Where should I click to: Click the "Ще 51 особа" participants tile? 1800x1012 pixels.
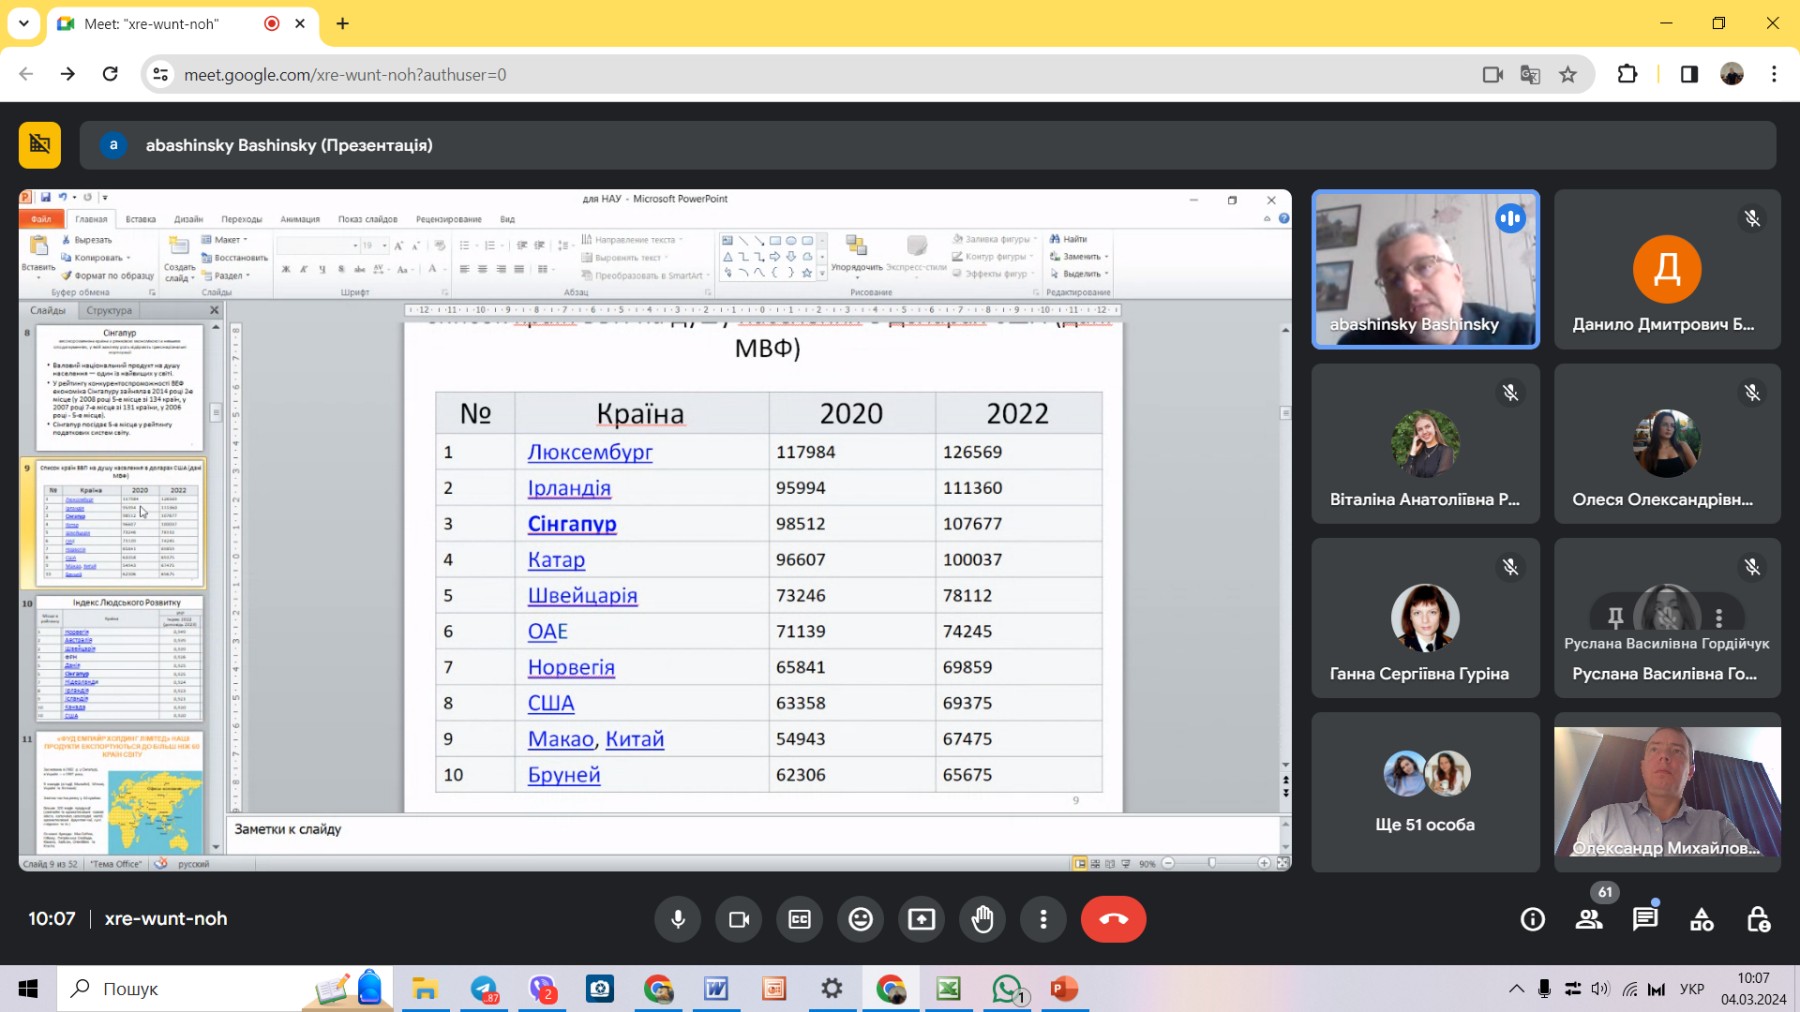click(x=1425, y=792)
